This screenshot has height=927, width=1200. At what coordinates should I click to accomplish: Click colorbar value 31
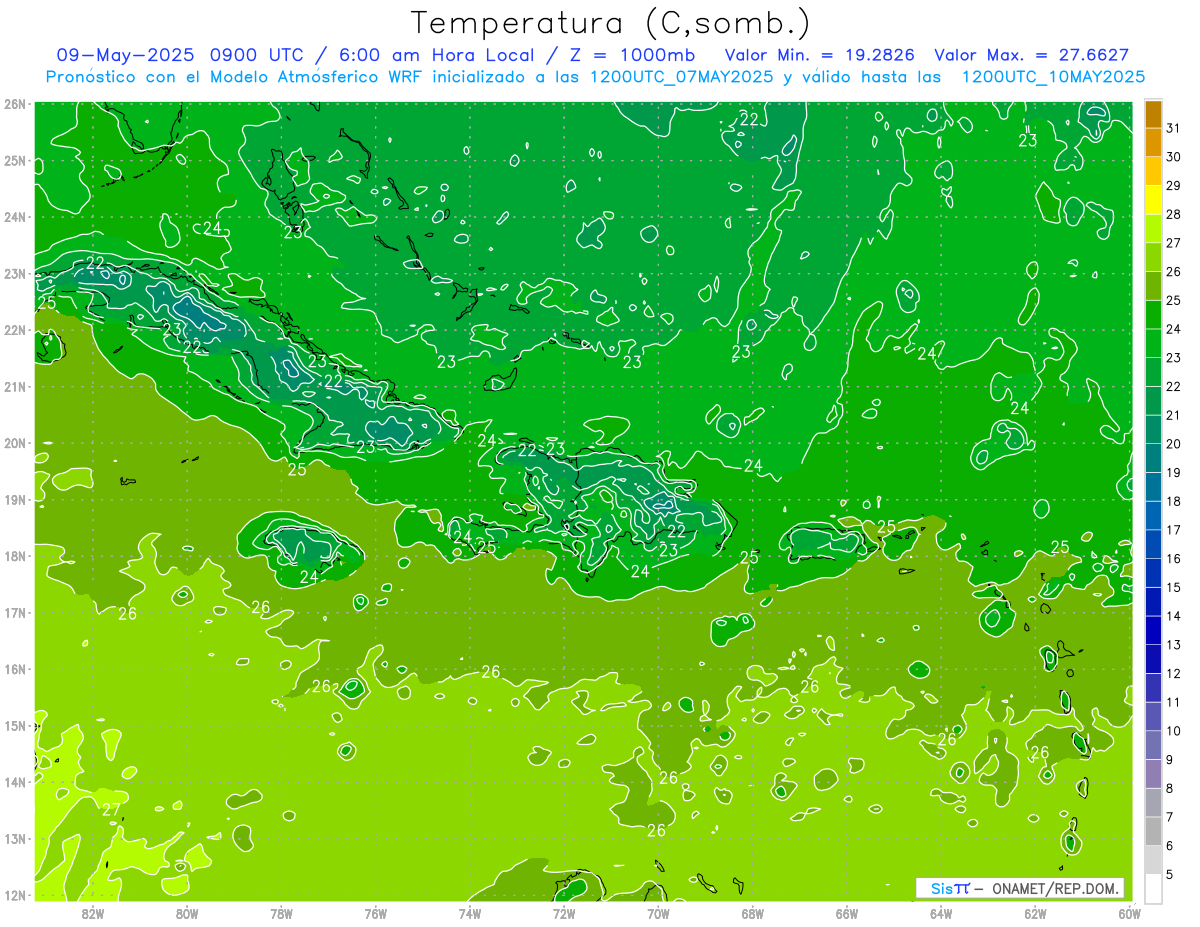point(1173,128)
